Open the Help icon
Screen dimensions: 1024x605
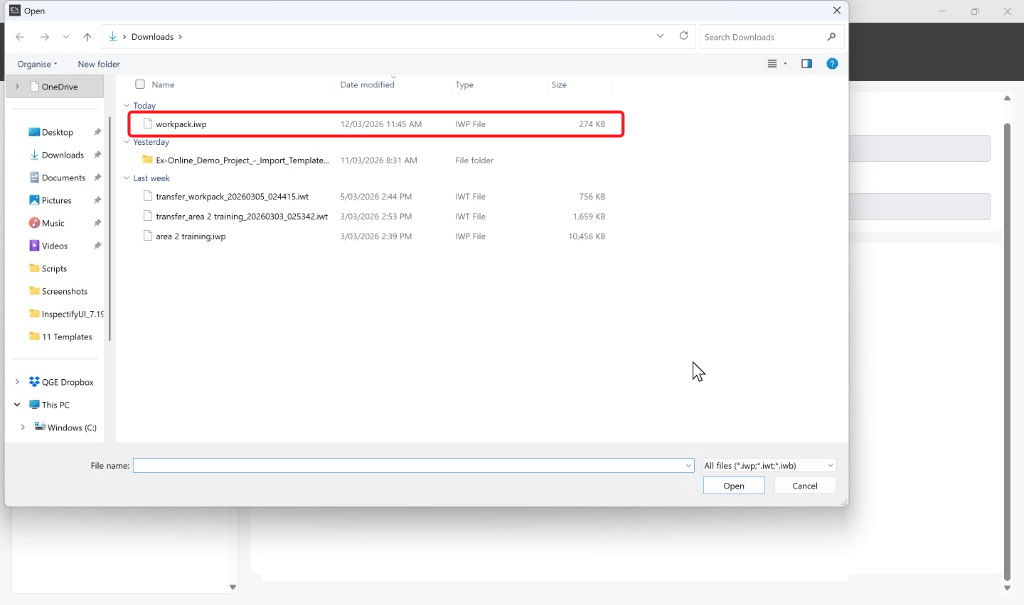(832, 63)
